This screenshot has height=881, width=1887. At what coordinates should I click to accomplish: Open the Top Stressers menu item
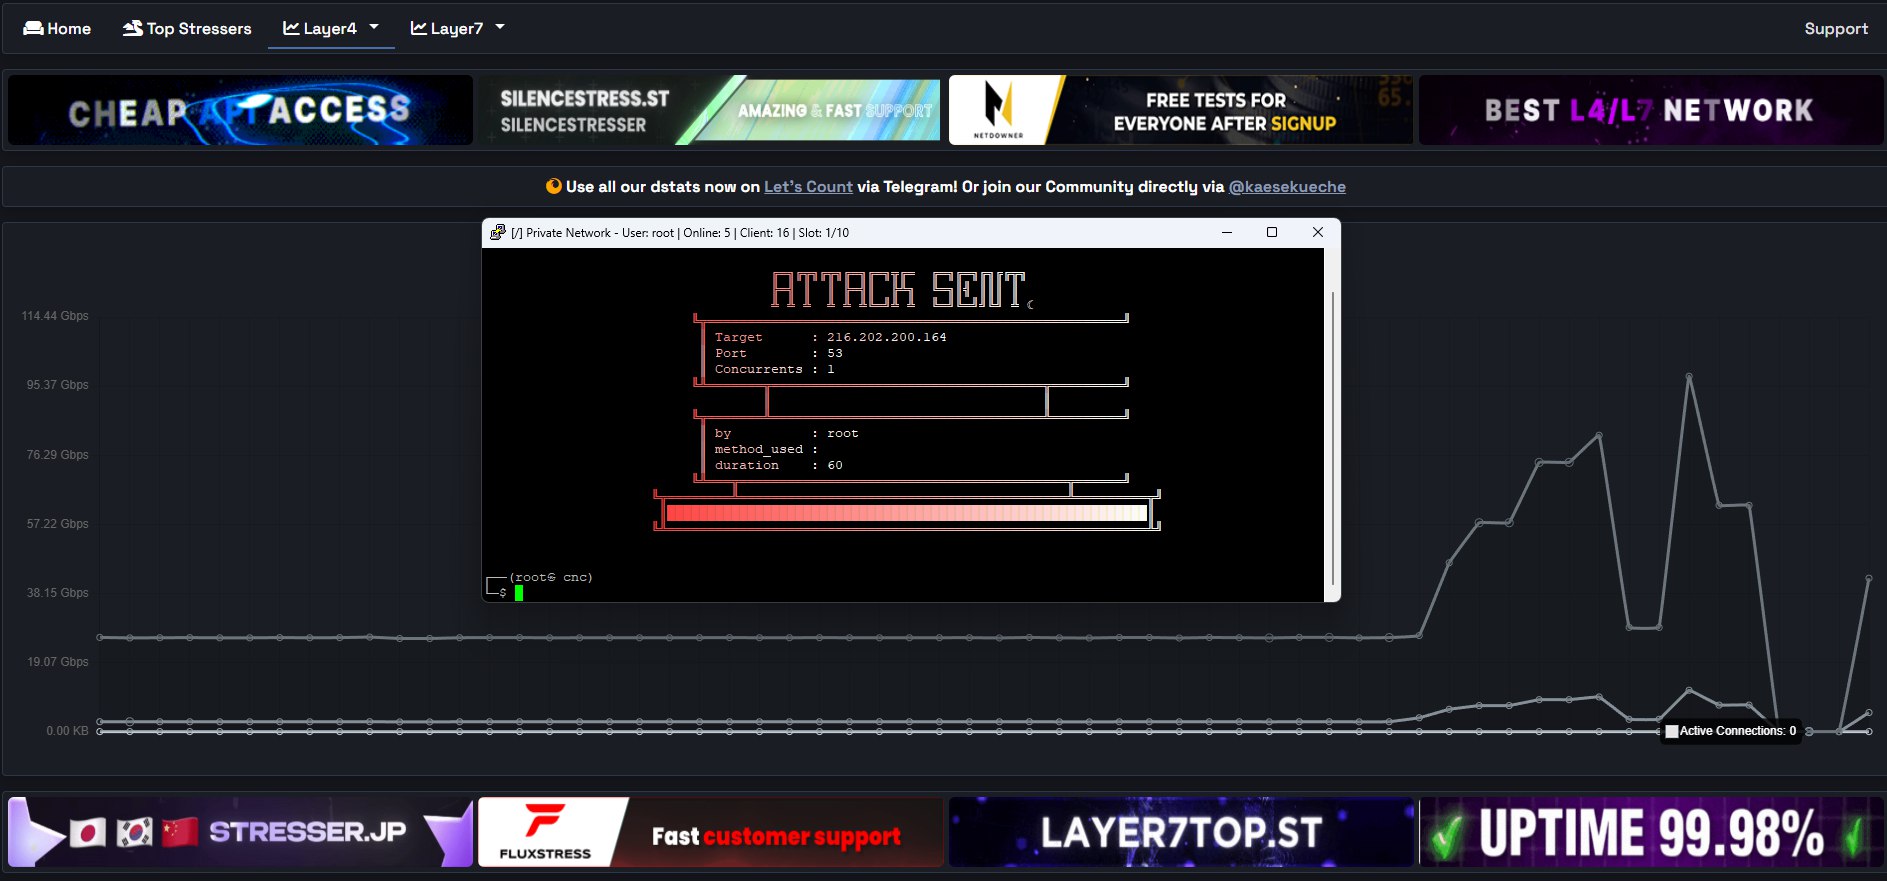click(198, 28)
